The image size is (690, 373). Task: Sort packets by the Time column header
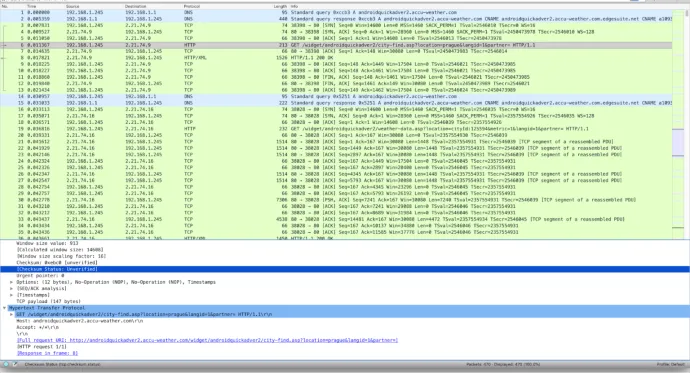coord(32,7)
